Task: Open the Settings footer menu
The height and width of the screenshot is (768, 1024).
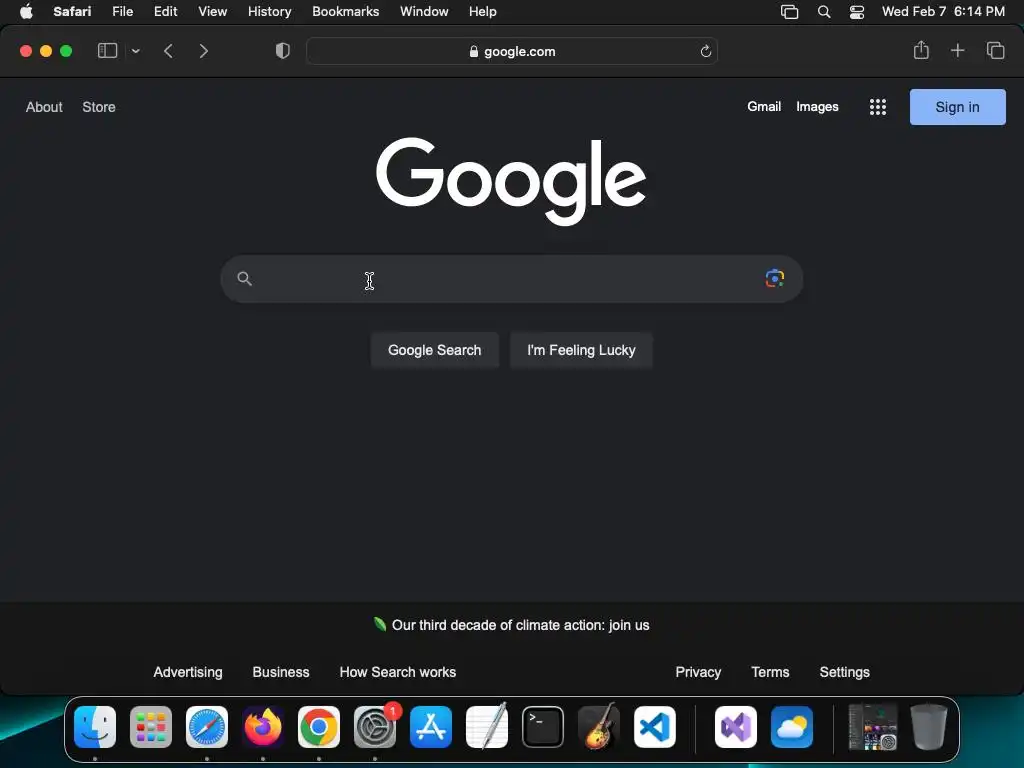Action: coord(844,672)
